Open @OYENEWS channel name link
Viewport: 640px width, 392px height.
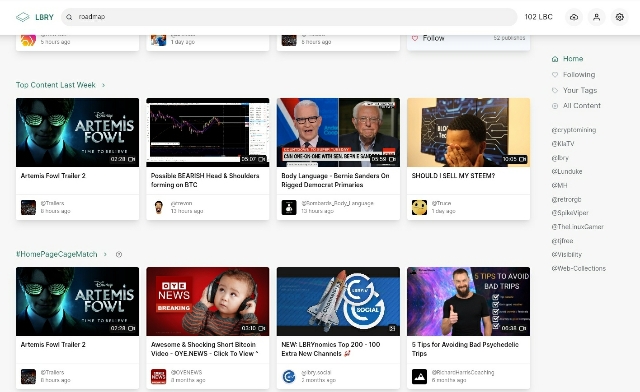pyautogui.click(x=187, y=372)
